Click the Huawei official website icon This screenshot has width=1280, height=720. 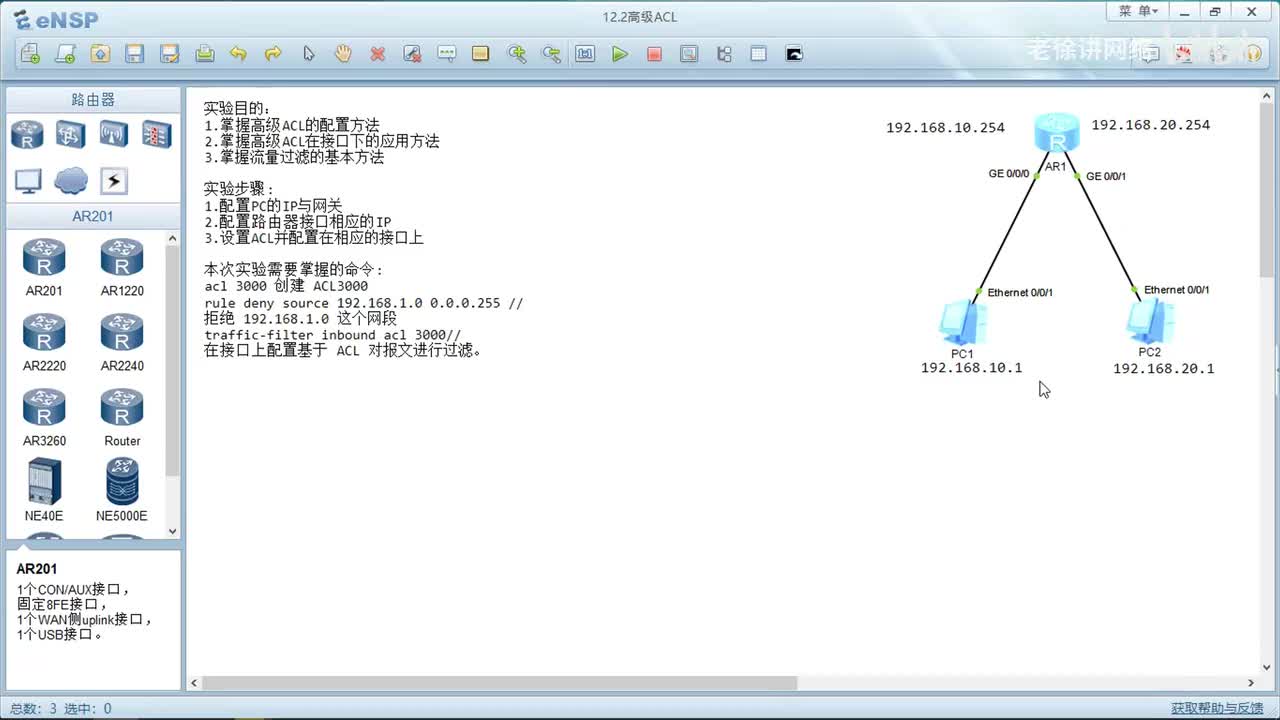[x=1185, y=54]
